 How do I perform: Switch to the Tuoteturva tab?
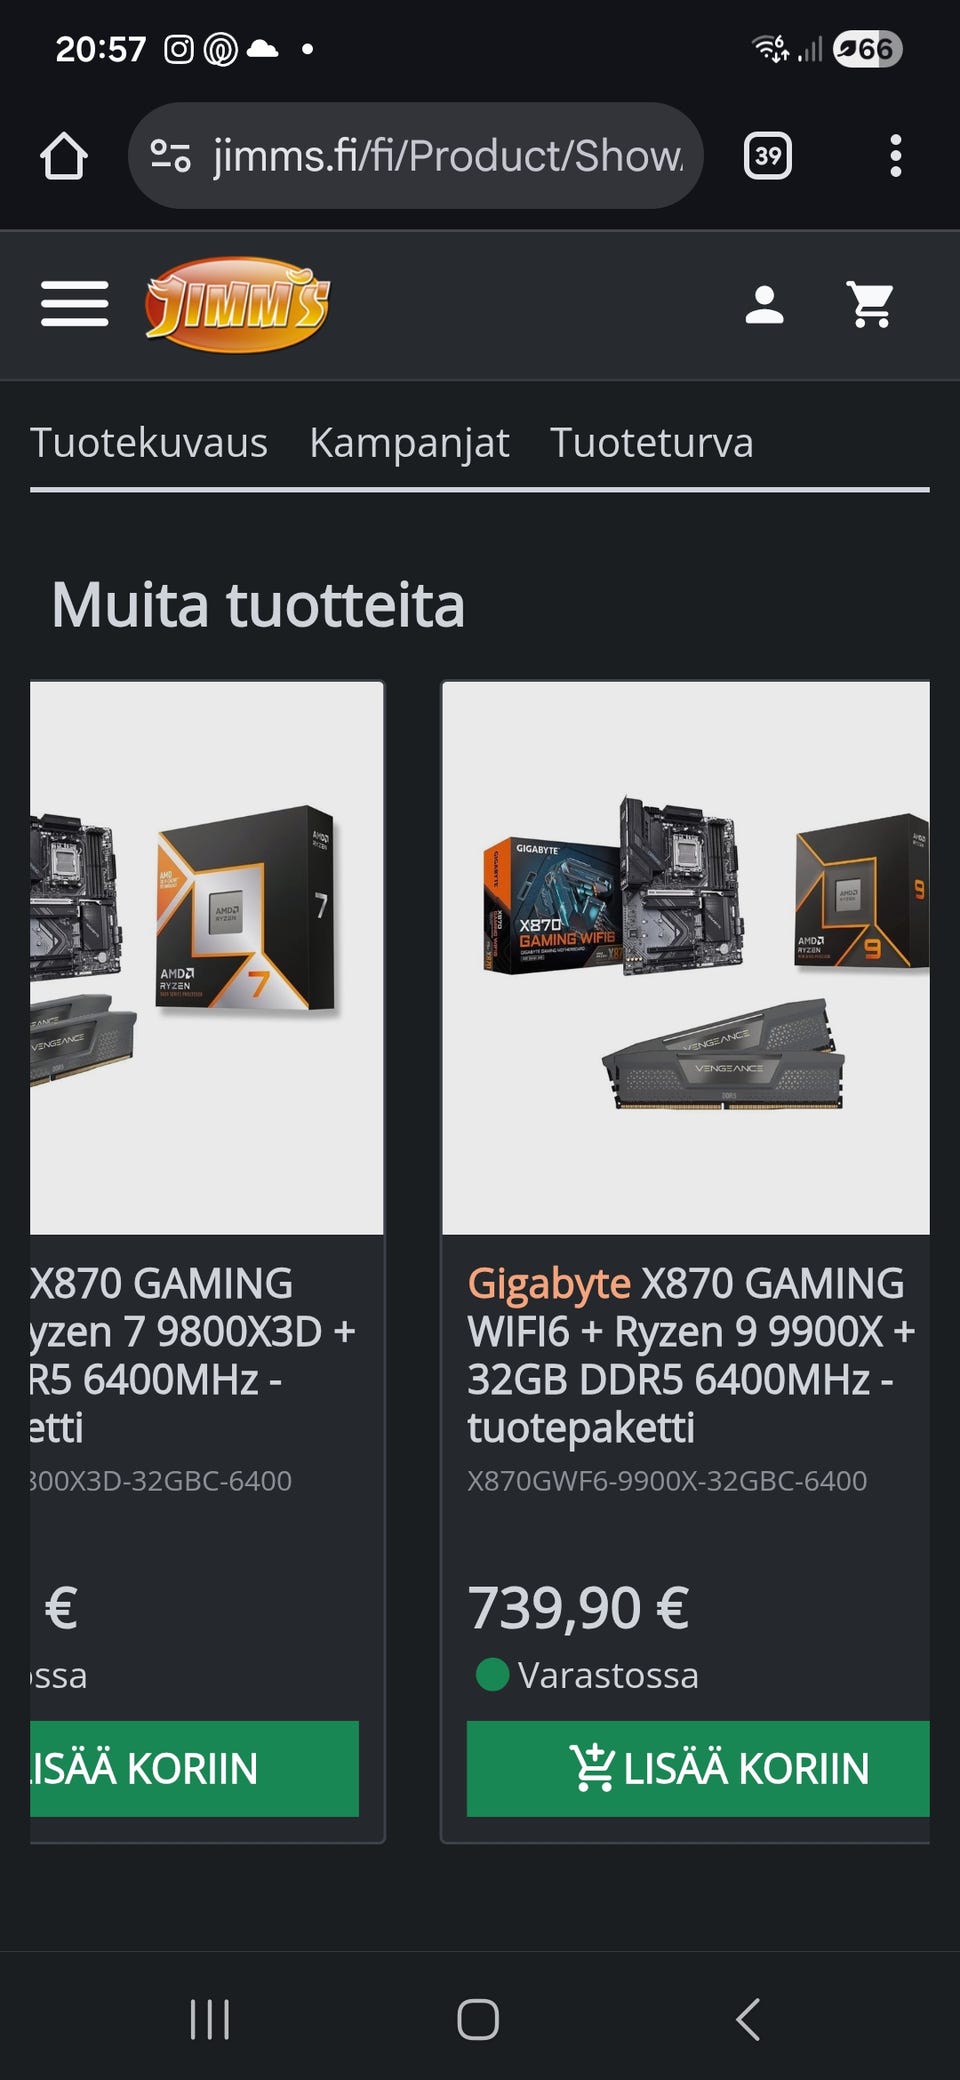(651, 442)
